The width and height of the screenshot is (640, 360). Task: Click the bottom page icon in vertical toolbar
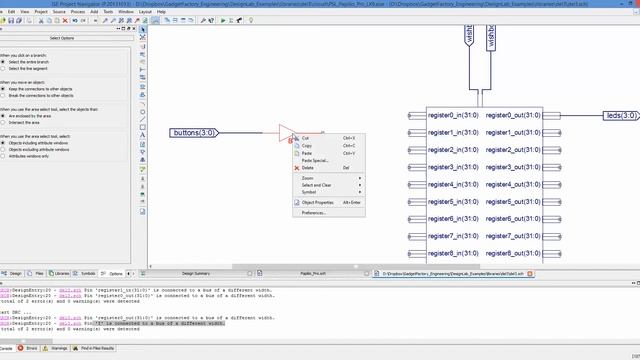(x=142, y=211)
